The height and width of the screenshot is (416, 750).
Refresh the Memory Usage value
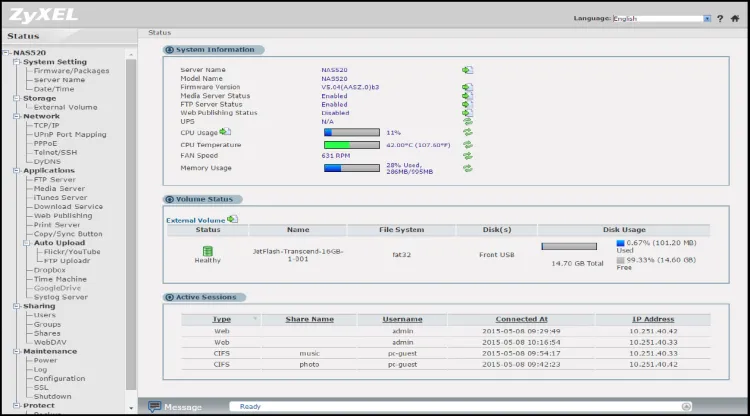467,168
